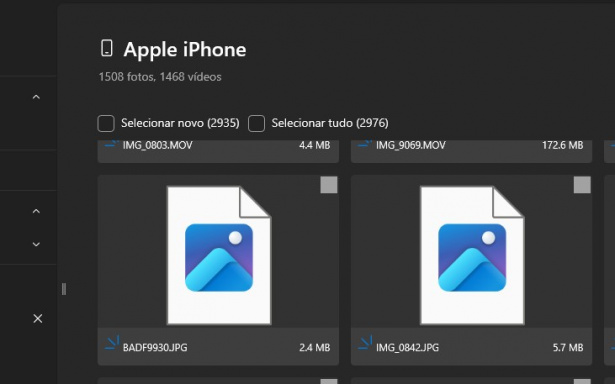The height and width of the screenshot is (384, 615).
Task: Click the 1508 fotos, 1468 vídeos count
Action: 160,77
